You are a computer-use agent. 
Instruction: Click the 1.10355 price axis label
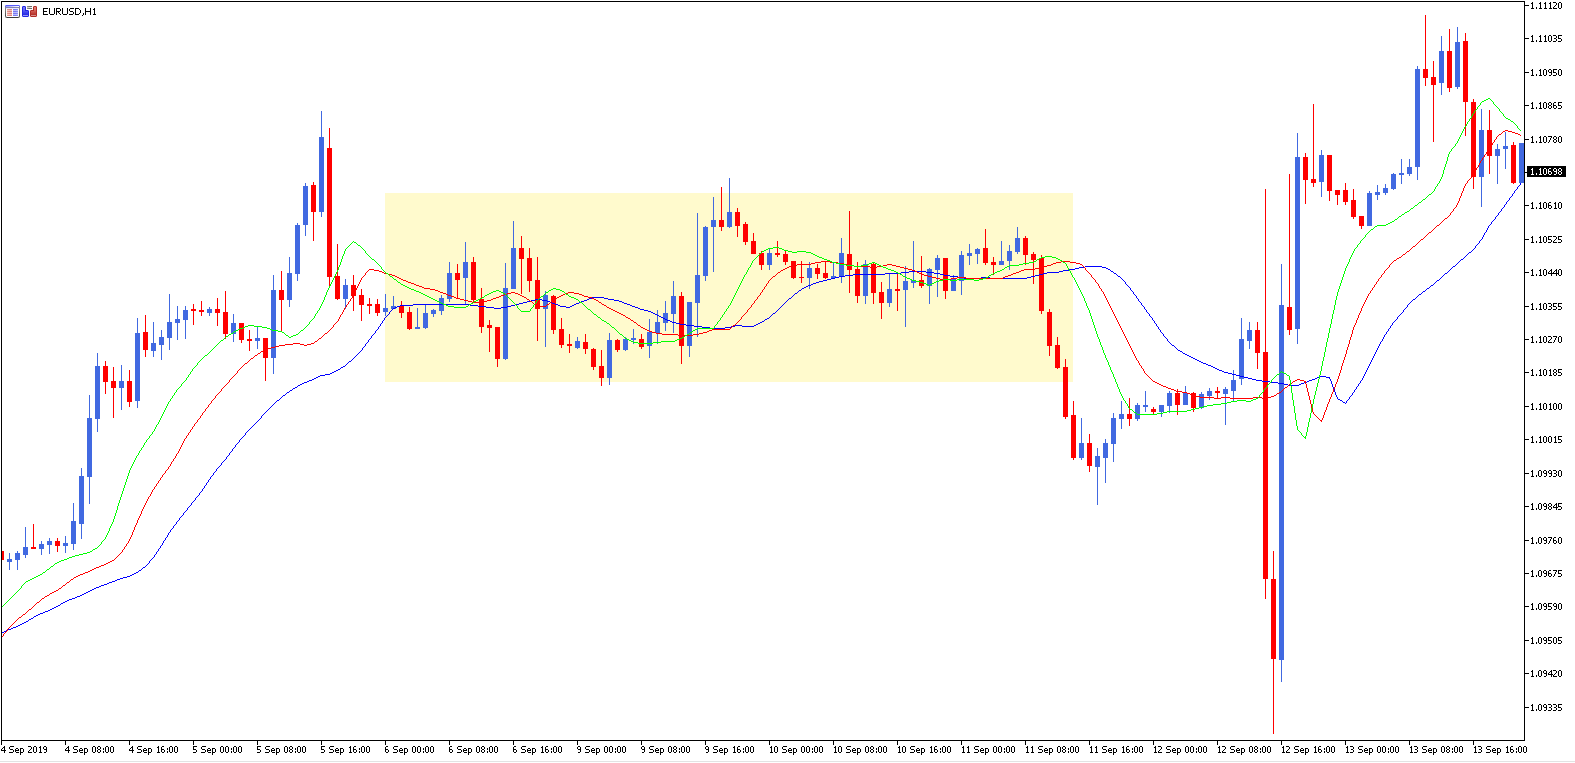coord(1546,306)
